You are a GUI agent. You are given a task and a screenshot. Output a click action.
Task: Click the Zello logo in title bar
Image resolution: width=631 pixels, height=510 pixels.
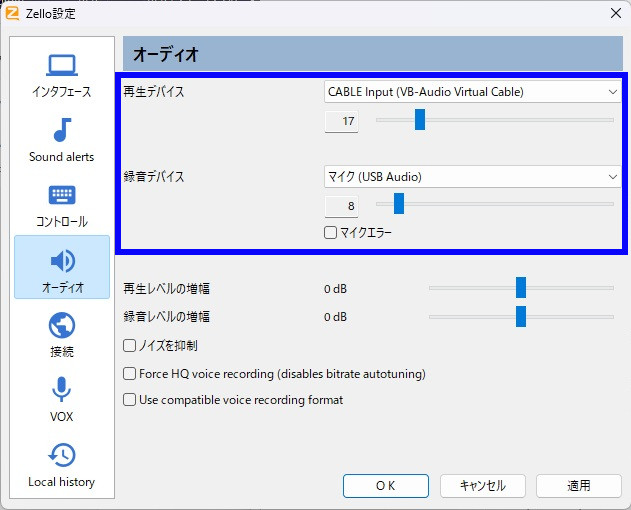click(x=13, y=13)
